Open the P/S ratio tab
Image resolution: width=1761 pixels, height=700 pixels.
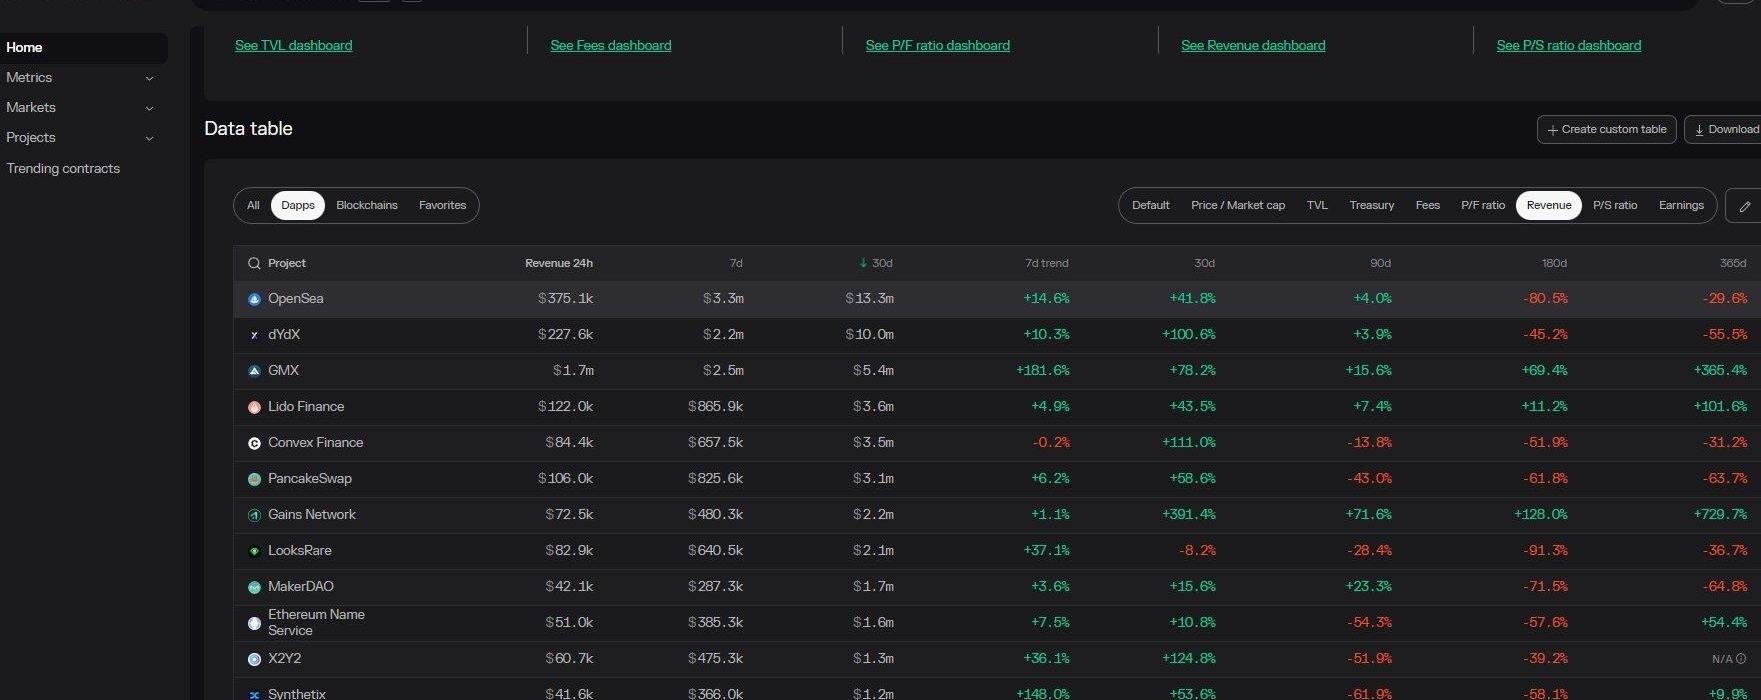1614,205
